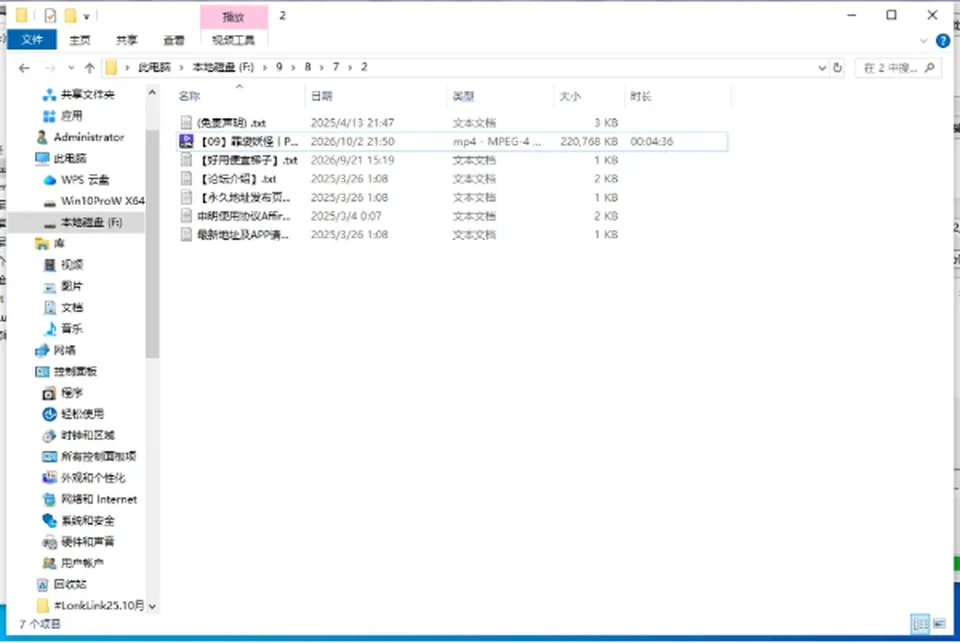Click the back navigation arrow
This screenshot has width=960, height=643.
(24, 68)
